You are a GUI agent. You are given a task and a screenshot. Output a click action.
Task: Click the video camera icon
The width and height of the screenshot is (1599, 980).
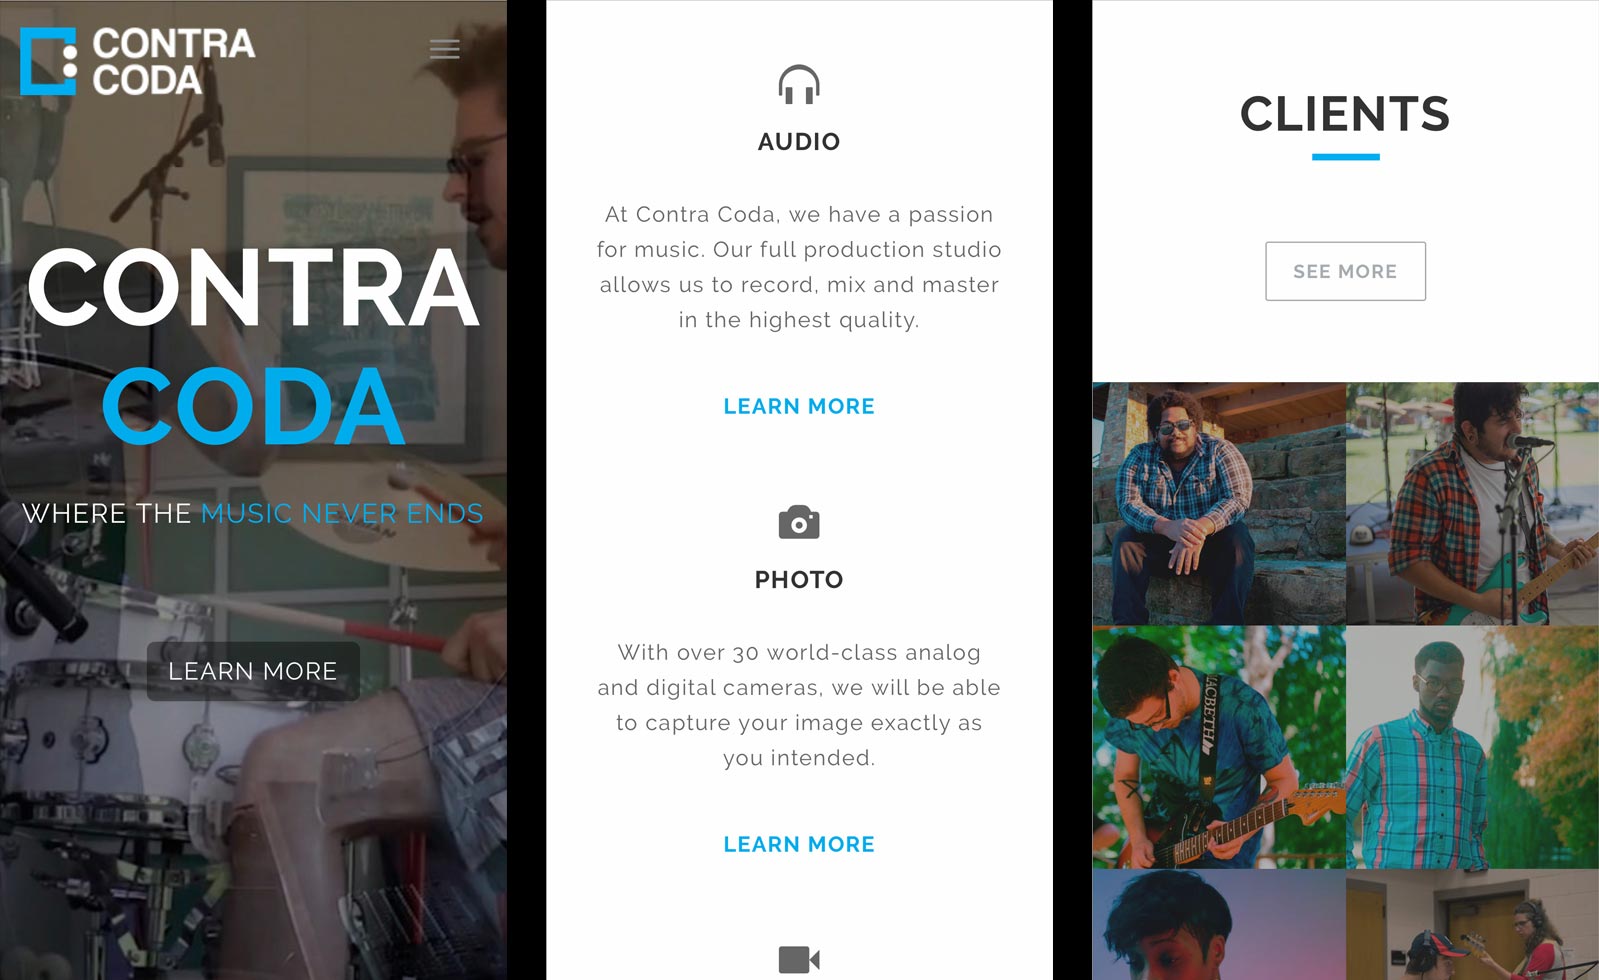[x=799, y=960]
